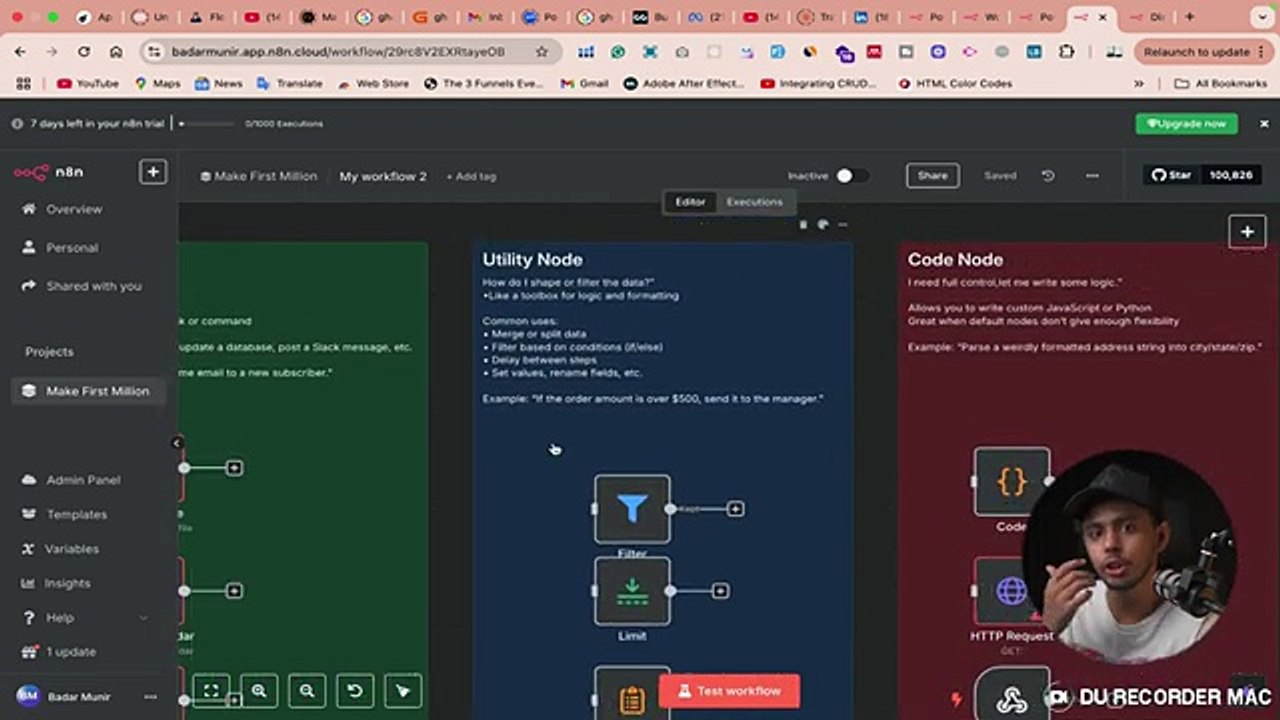Image resolution: width=1280 pixels, height=720 pixels.
Task: Change the Utility Node sticky color
Action: 823,225
